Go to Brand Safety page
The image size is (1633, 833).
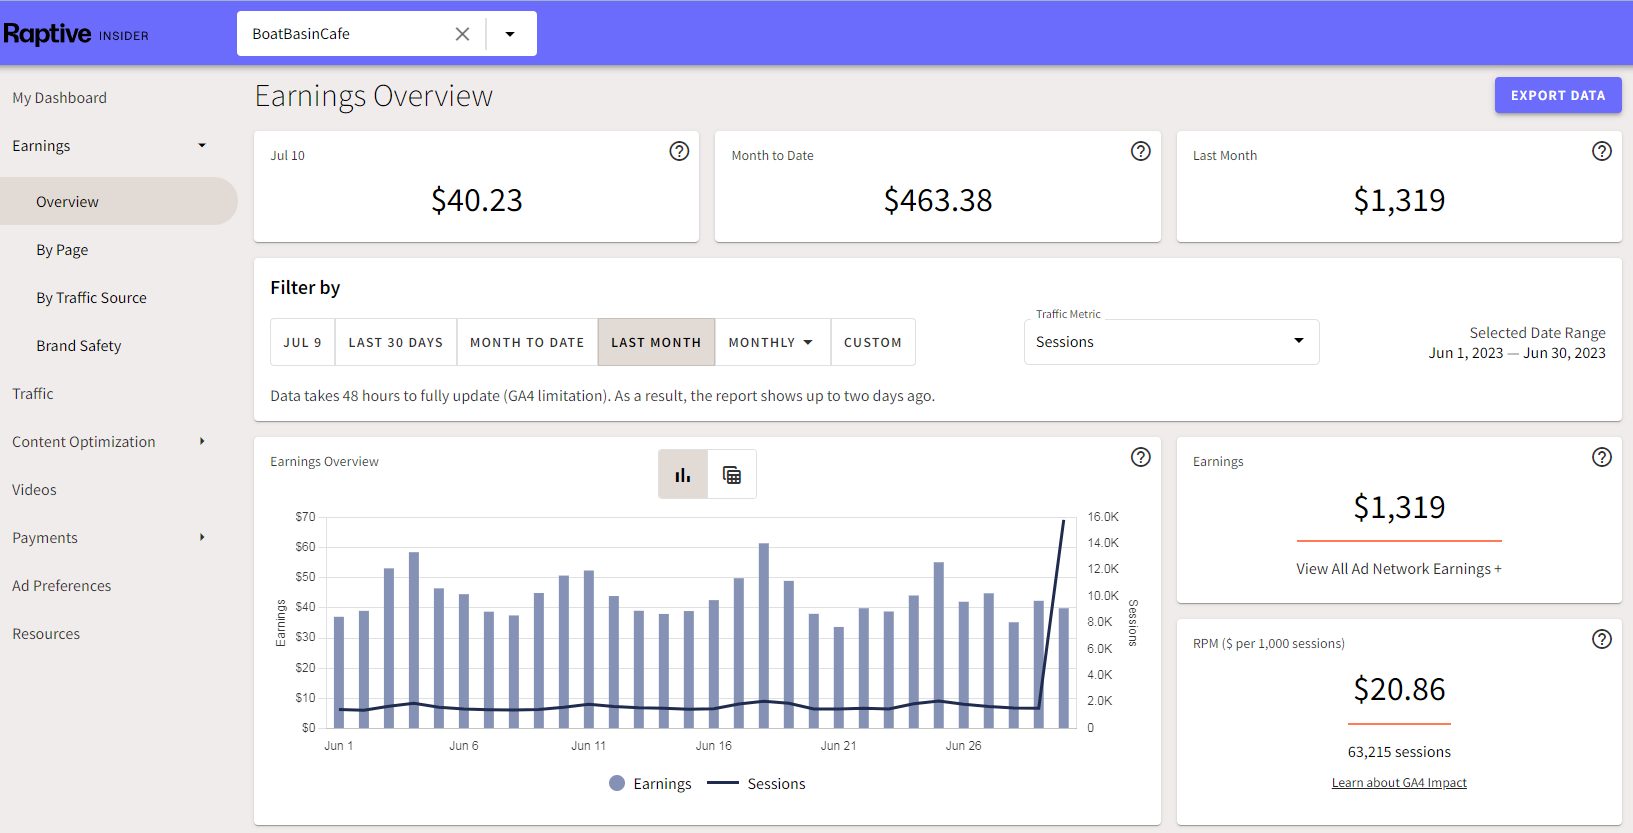pos(78,346)
